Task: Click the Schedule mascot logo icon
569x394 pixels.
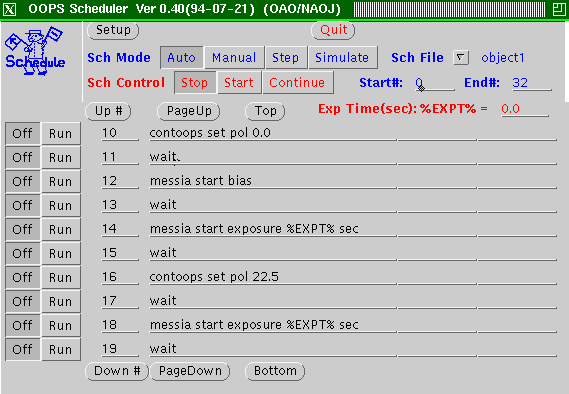Action: pos(35,51)
